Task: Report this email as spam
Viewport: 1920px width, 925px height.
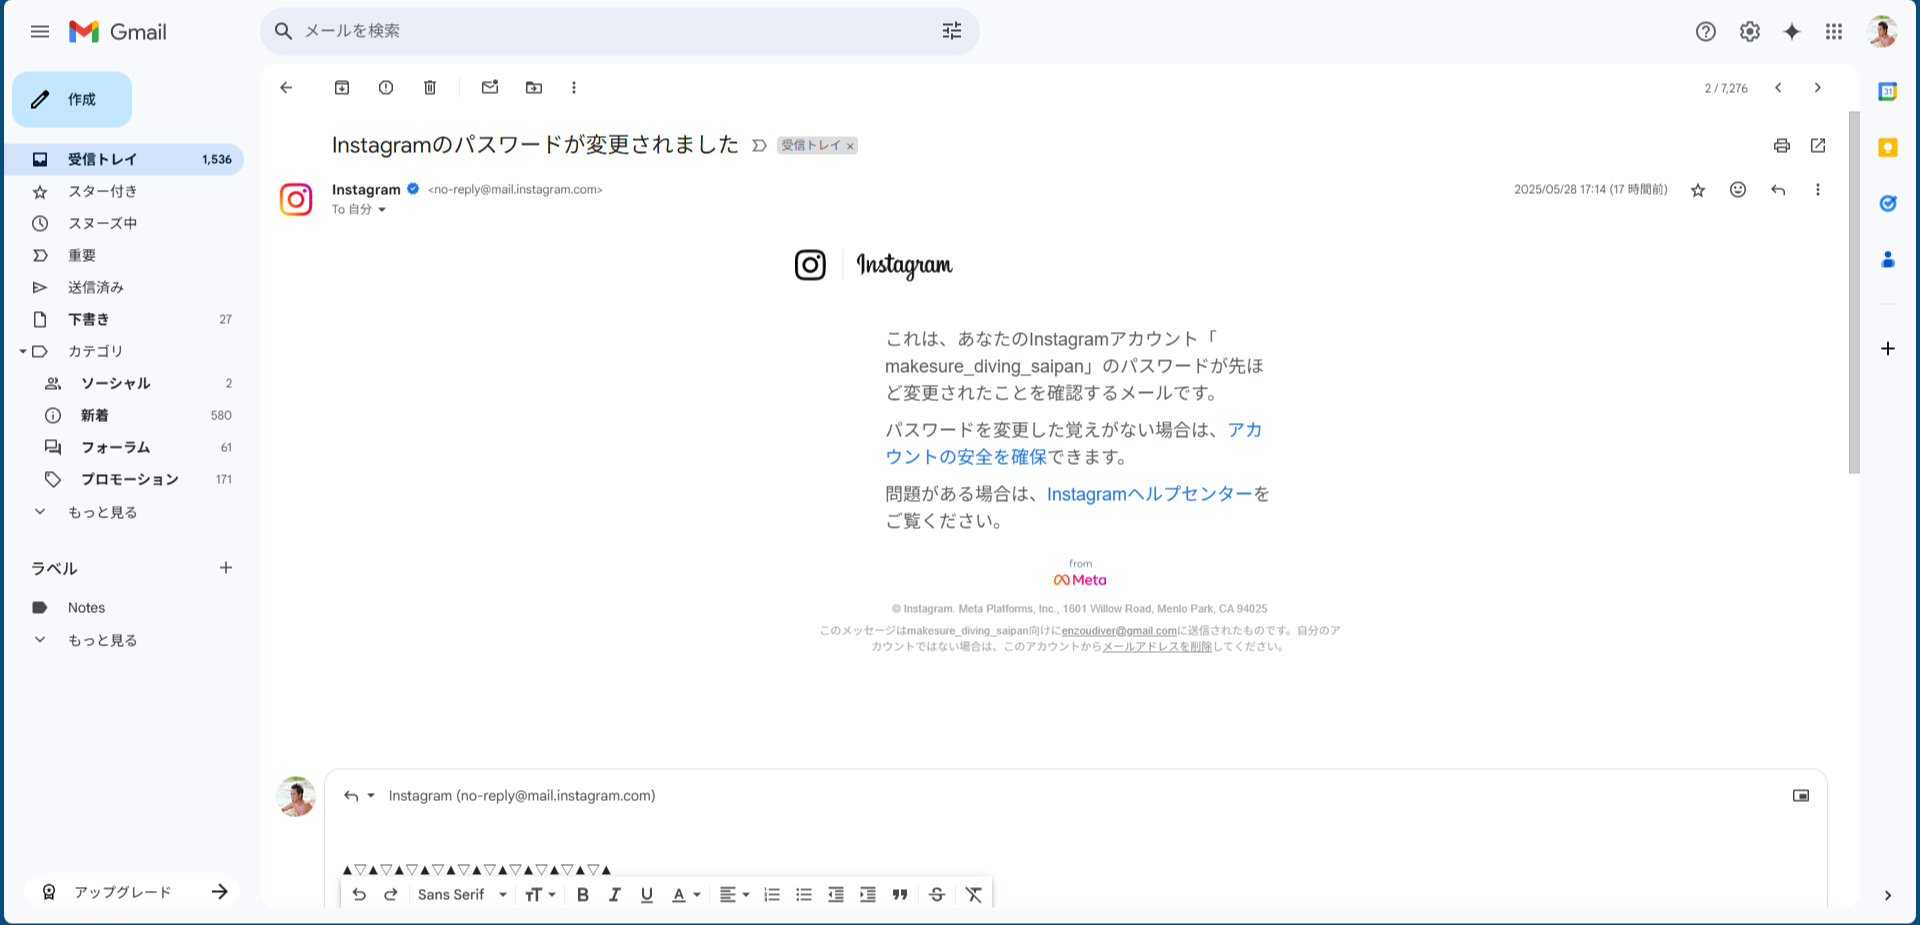Action: [x=386, y=88]
